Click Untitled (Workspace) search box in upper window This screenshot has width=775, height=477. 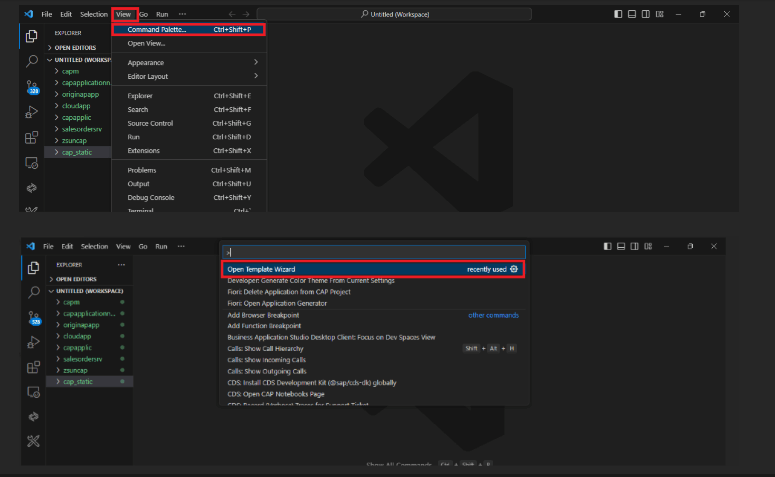coord(394,14)
